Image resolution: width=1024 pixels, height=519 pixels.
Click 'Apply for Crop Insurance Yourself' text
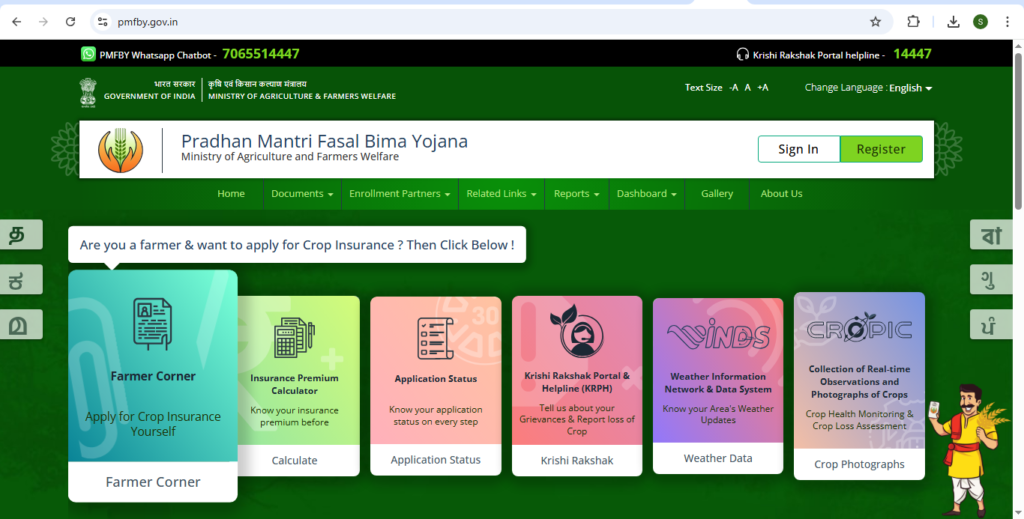(153, 424)
